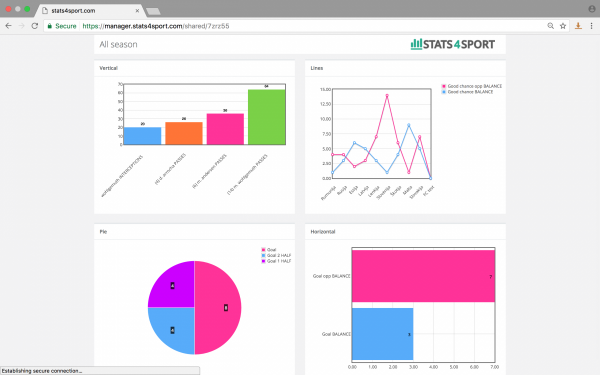Select the stats4sport.com browser tab
600x375 pixels.
(x=90, y=11)
